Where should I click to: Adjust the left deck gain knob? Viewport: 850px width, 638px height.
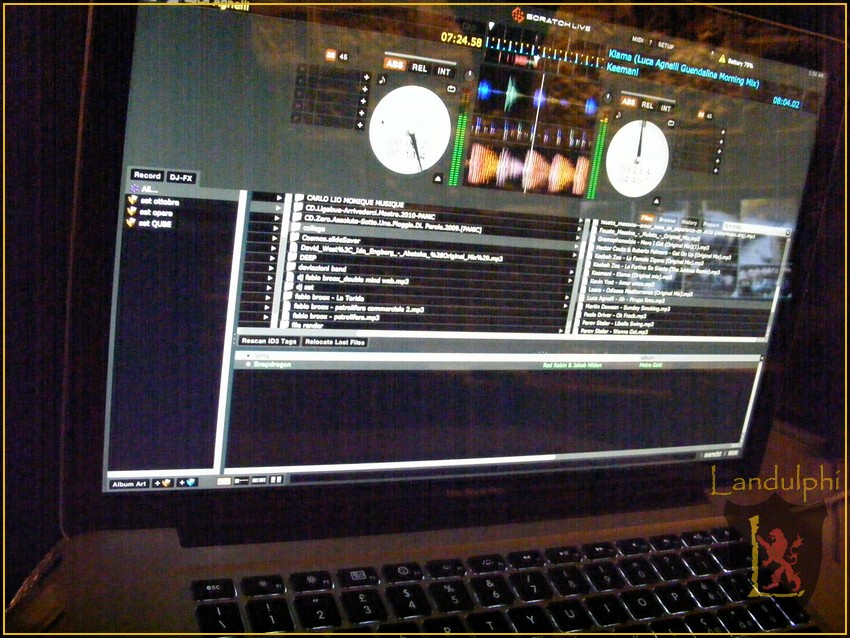tap(469, 75)
